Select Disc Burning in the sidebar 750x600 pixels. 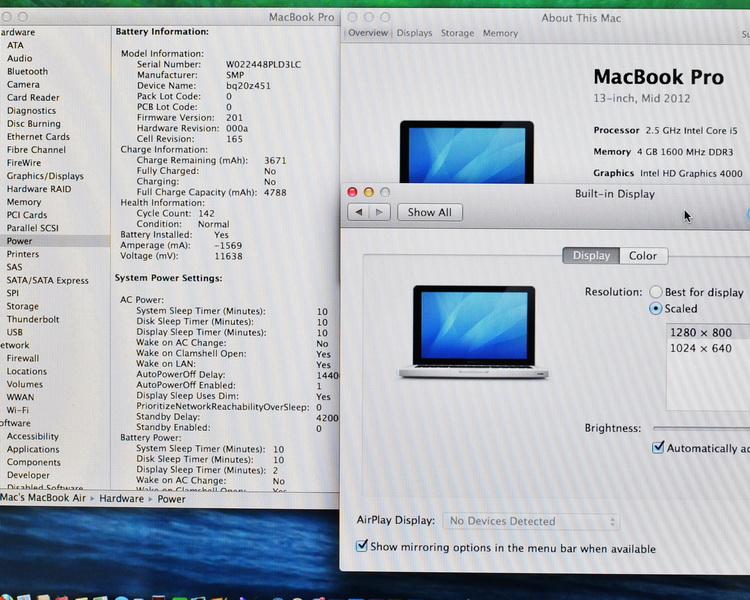(x=33, y=123)
